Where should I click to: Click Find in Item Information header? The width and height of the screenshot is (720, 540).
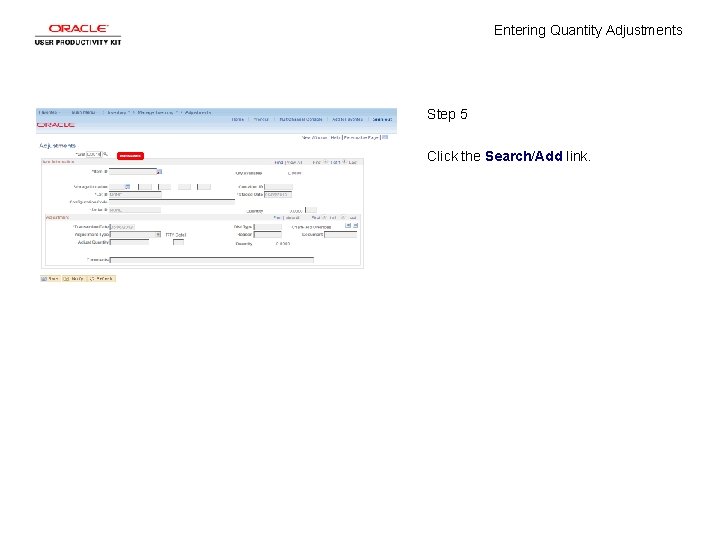278,163
